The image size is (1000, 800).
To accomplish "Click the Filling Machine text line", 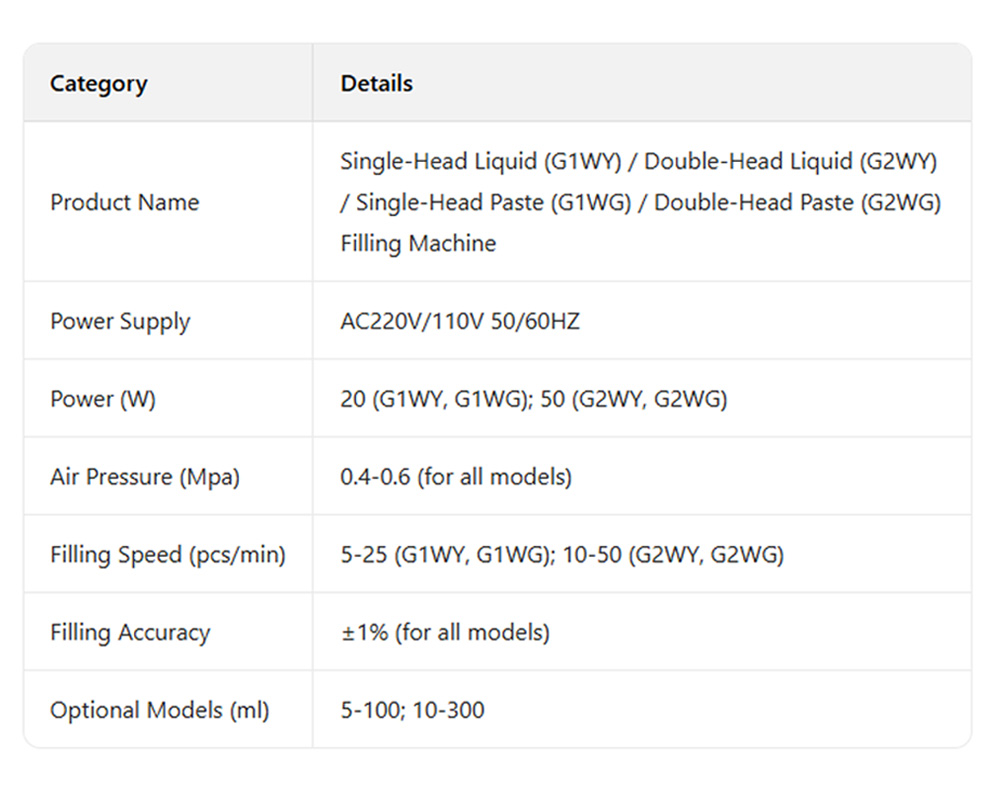I will point(418,243).
